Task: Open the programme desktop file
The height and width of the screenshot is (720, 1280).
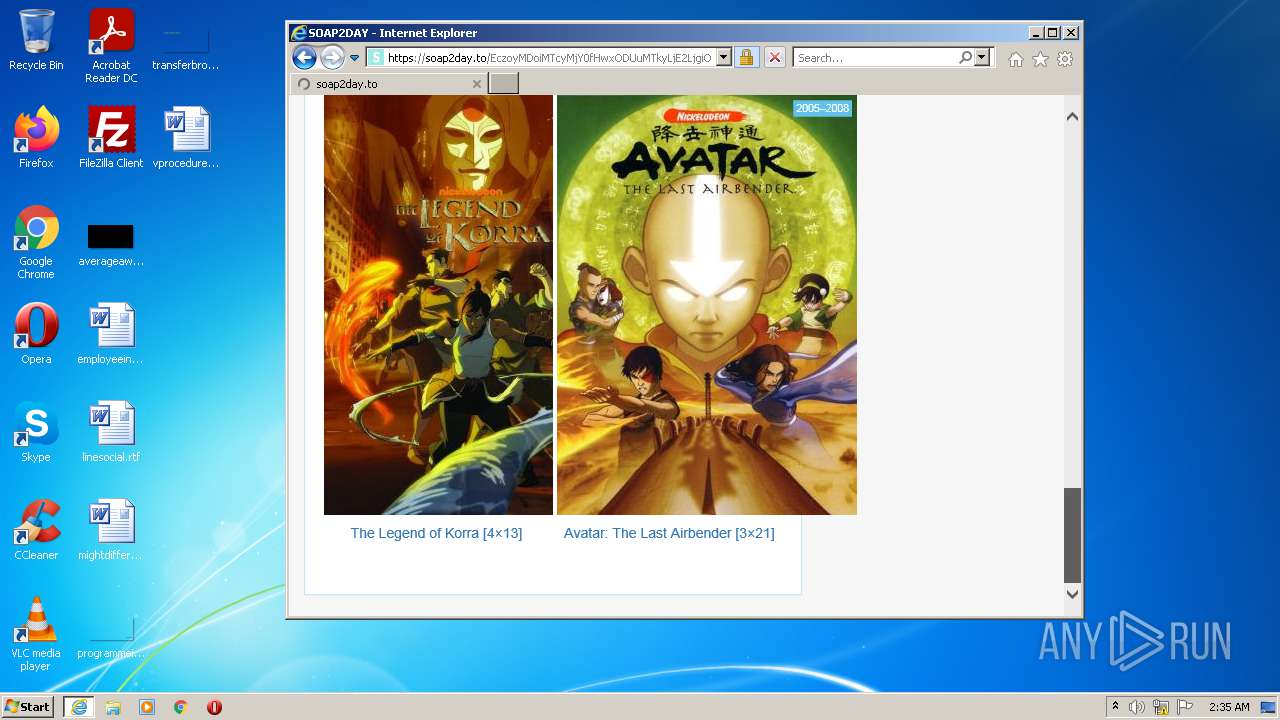Action: 111,636
